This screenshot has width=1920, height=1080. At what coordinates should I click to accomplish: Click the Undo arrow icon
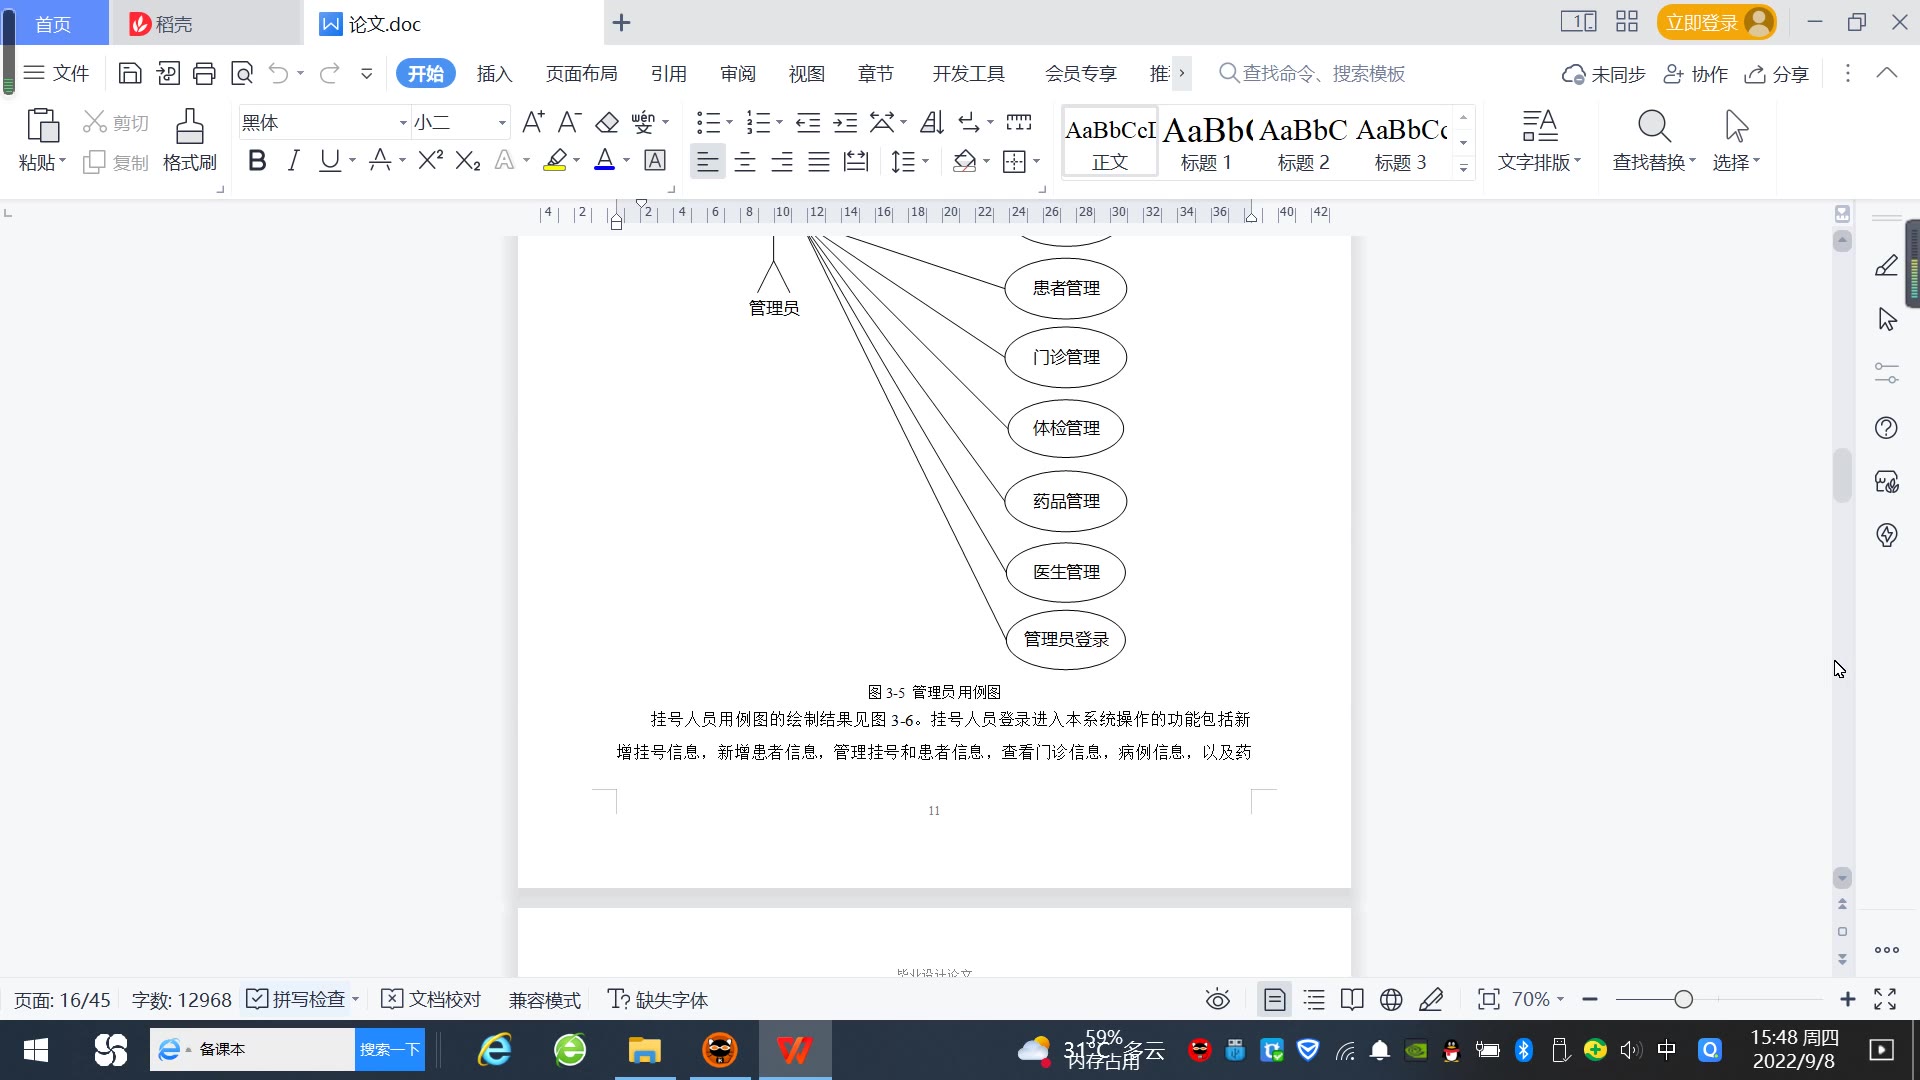click(278, 73)
